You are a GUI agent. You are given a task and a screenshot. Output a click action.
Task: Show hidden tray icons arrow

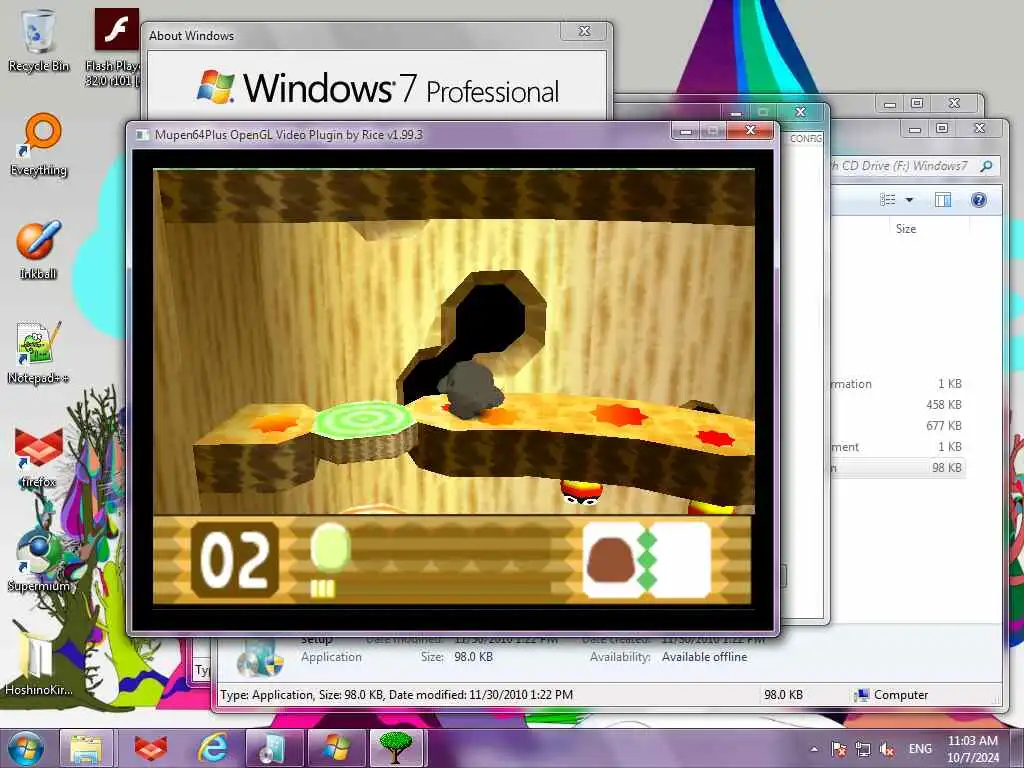(814, 749)
